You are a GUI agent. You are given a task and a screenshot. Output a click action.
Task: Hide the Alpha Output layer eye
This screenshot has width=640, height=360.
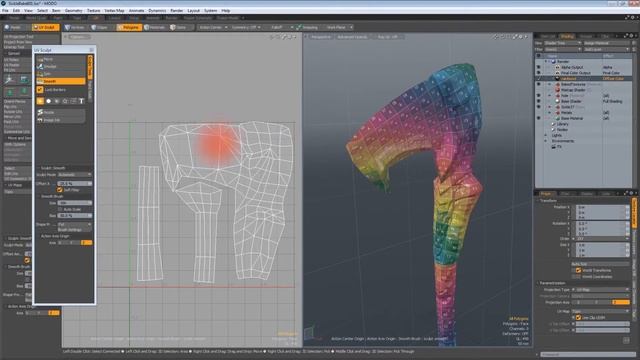[x=539, y=67]
